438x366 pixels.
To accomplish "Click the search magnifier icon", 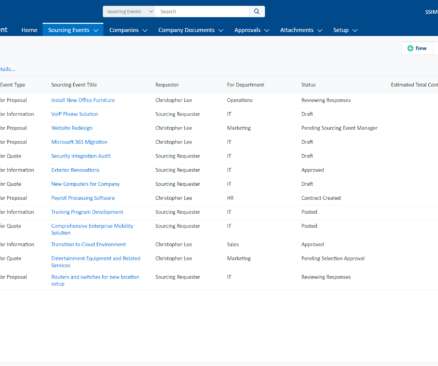I will tap(256, 11).
